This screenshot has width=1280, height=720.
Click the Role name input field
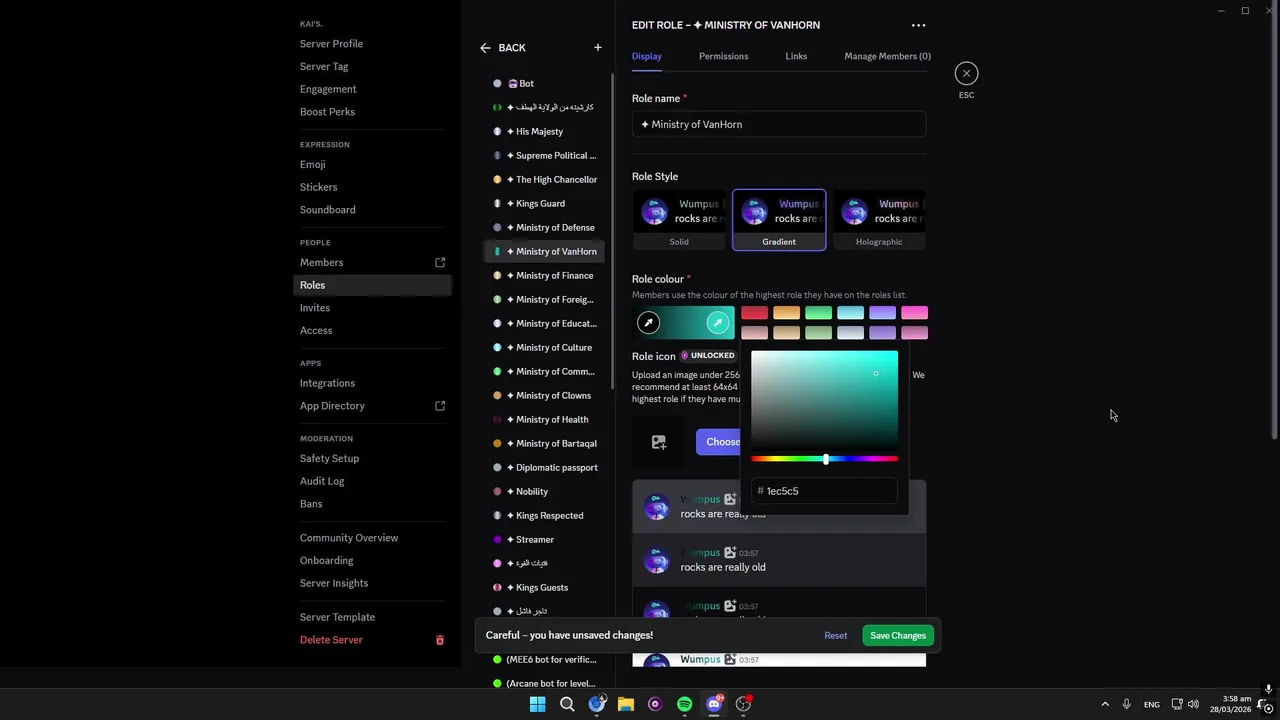tap(779, 124)
